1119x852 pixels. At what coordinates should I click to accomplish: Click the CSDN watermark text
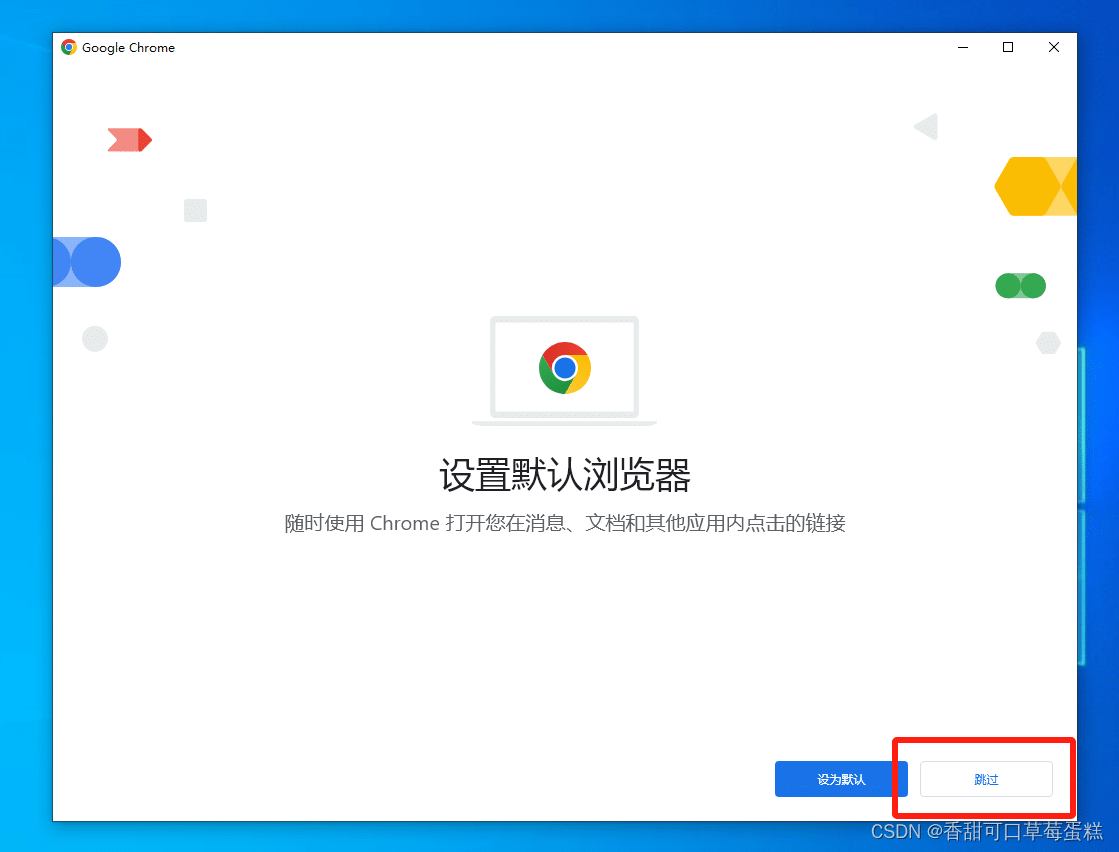click(986, 831)
